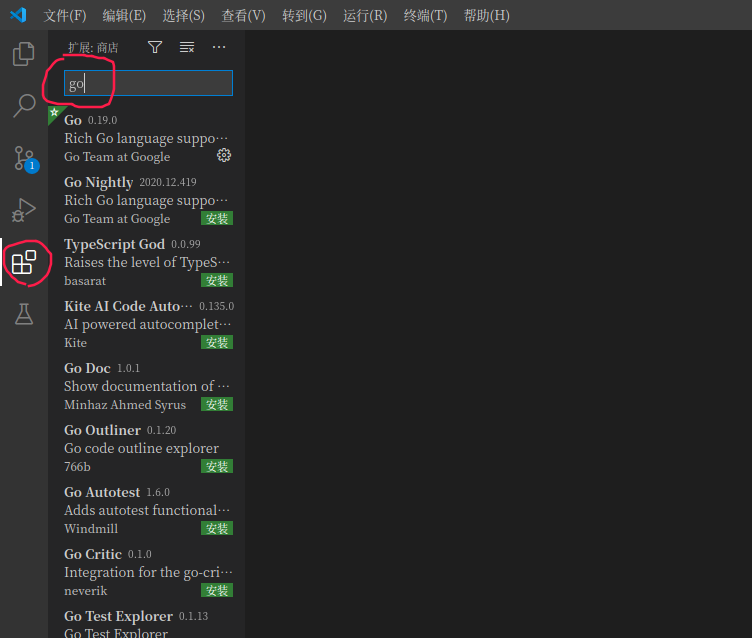Install the Kite AI Code extension
Screen dimensions: 752x638
pyautogui.click(x=217, y=342)
